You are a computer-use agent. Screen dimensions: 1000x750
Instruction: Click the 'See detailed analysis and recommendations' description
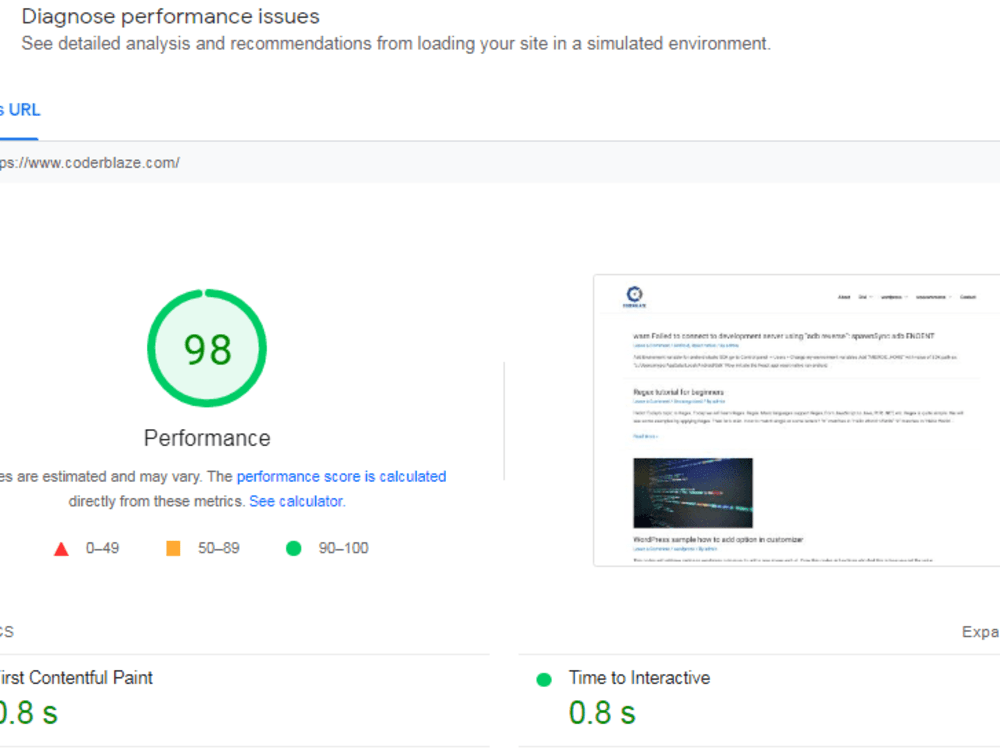coord(396,43)
